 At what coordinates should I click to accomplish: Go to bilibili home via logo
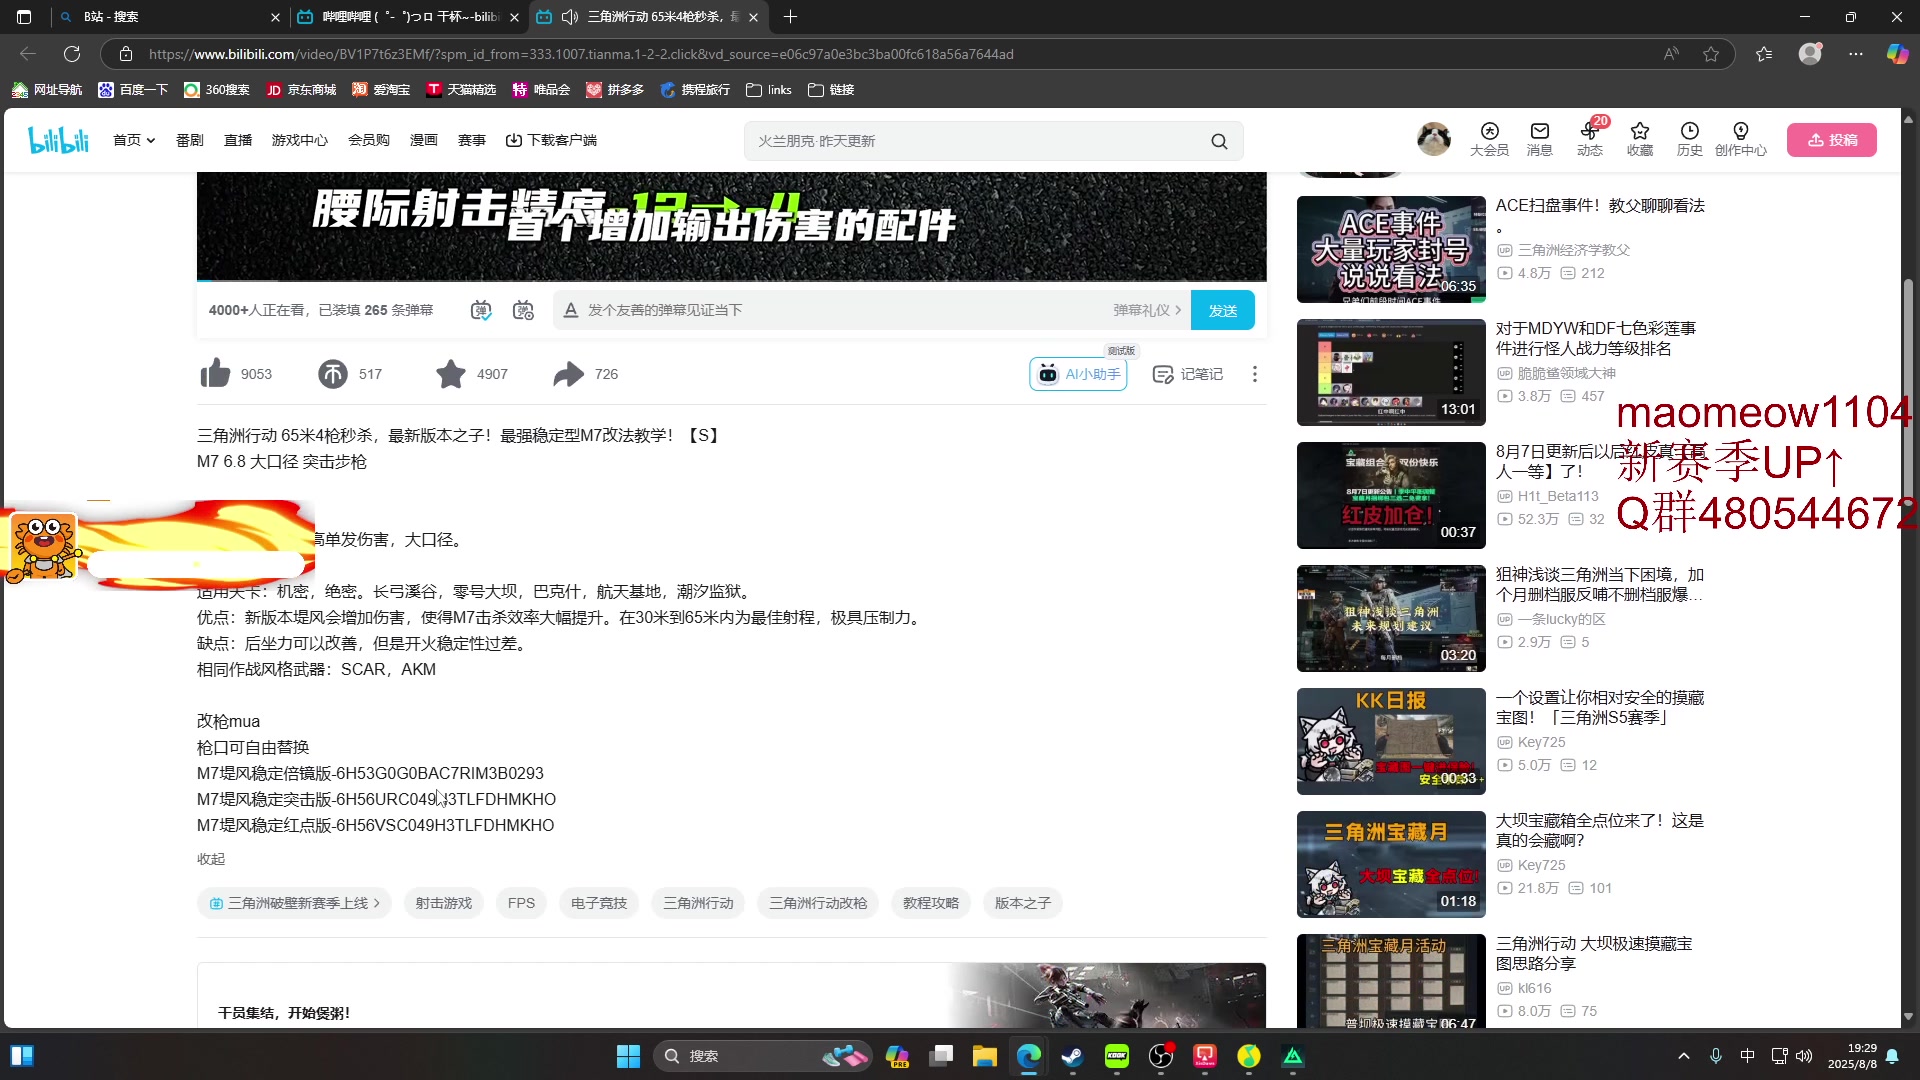click(x=59, y=140)
